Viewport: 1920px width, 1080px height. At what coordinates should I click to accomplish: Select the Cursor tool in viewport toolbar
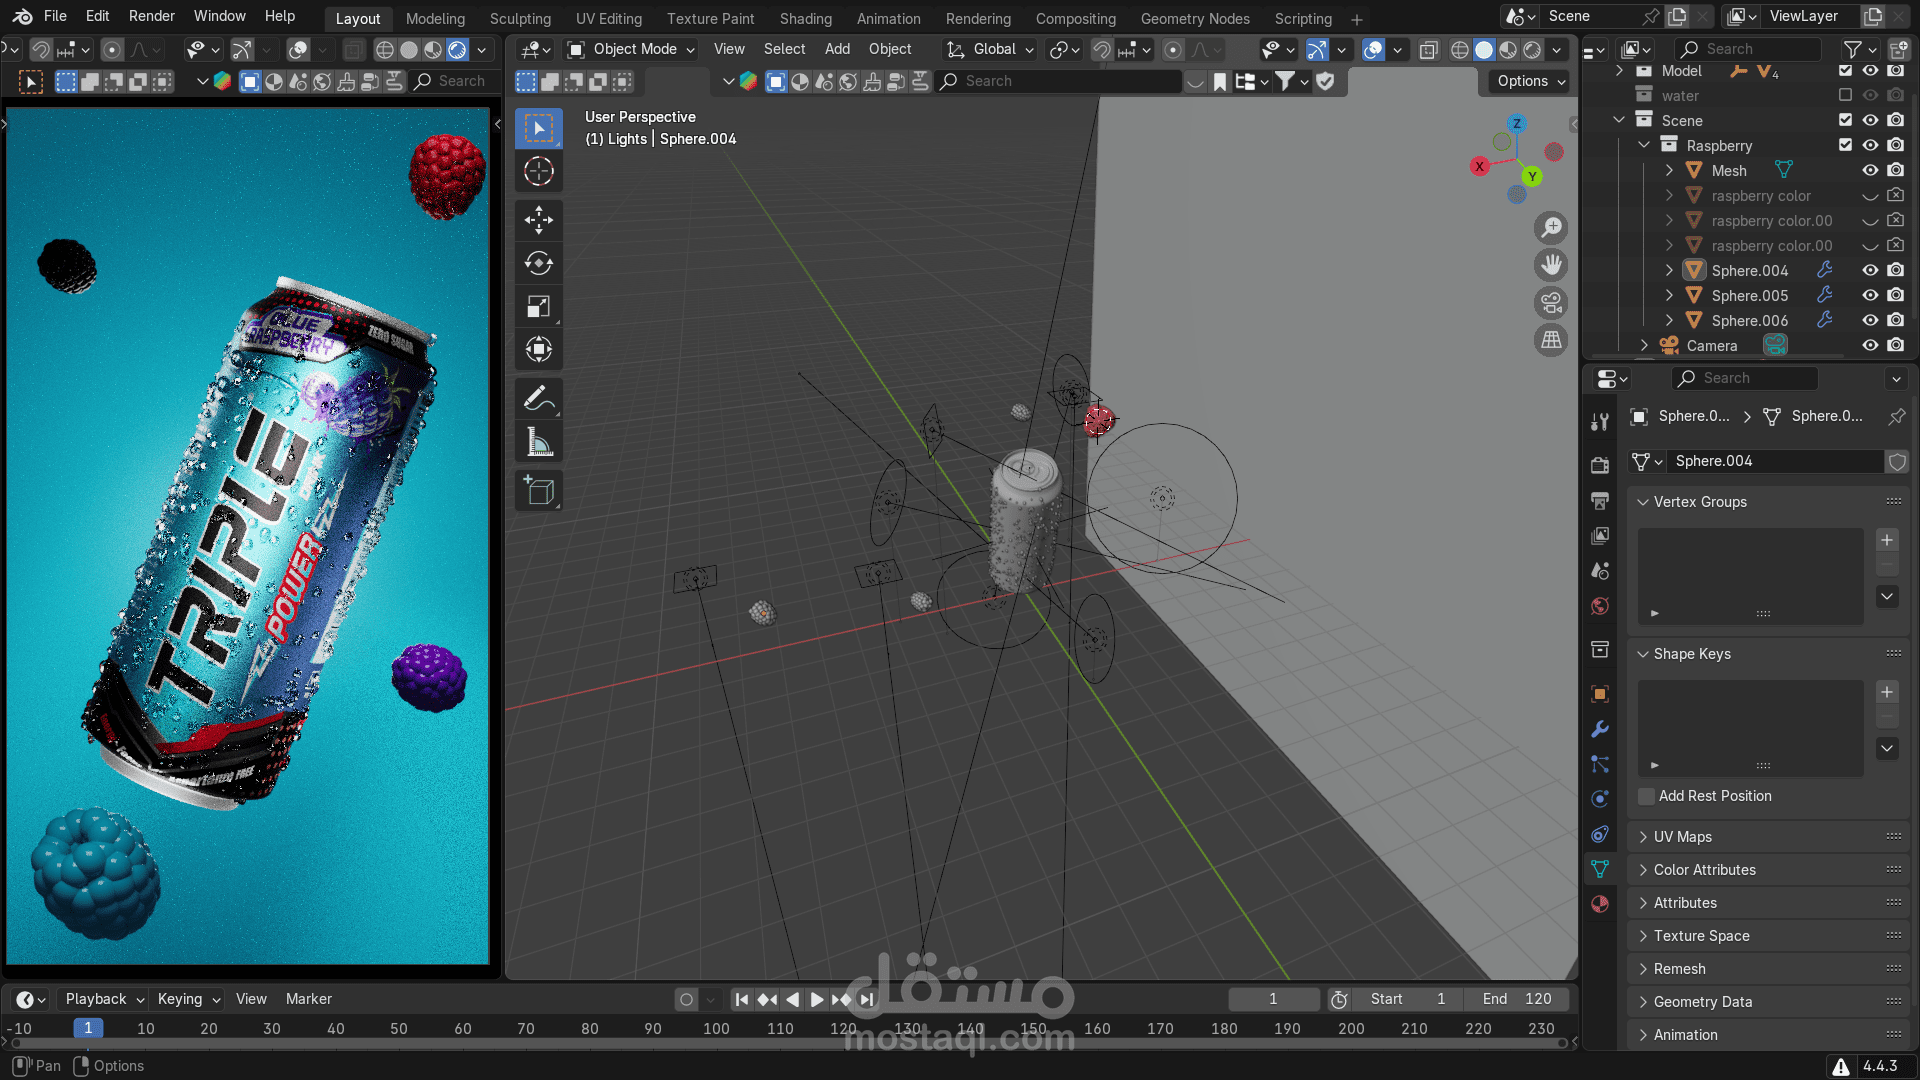pos(539,172)
